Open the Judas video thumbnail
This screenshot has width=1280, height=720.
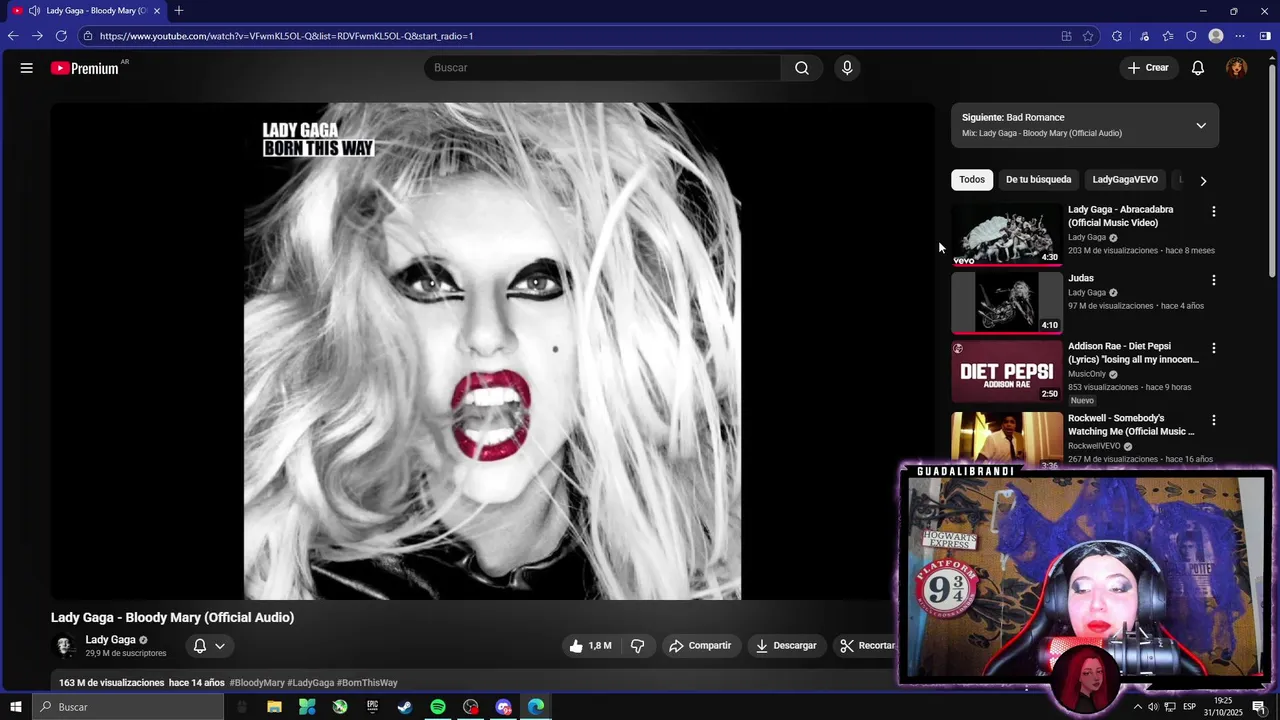[1007, 303]
